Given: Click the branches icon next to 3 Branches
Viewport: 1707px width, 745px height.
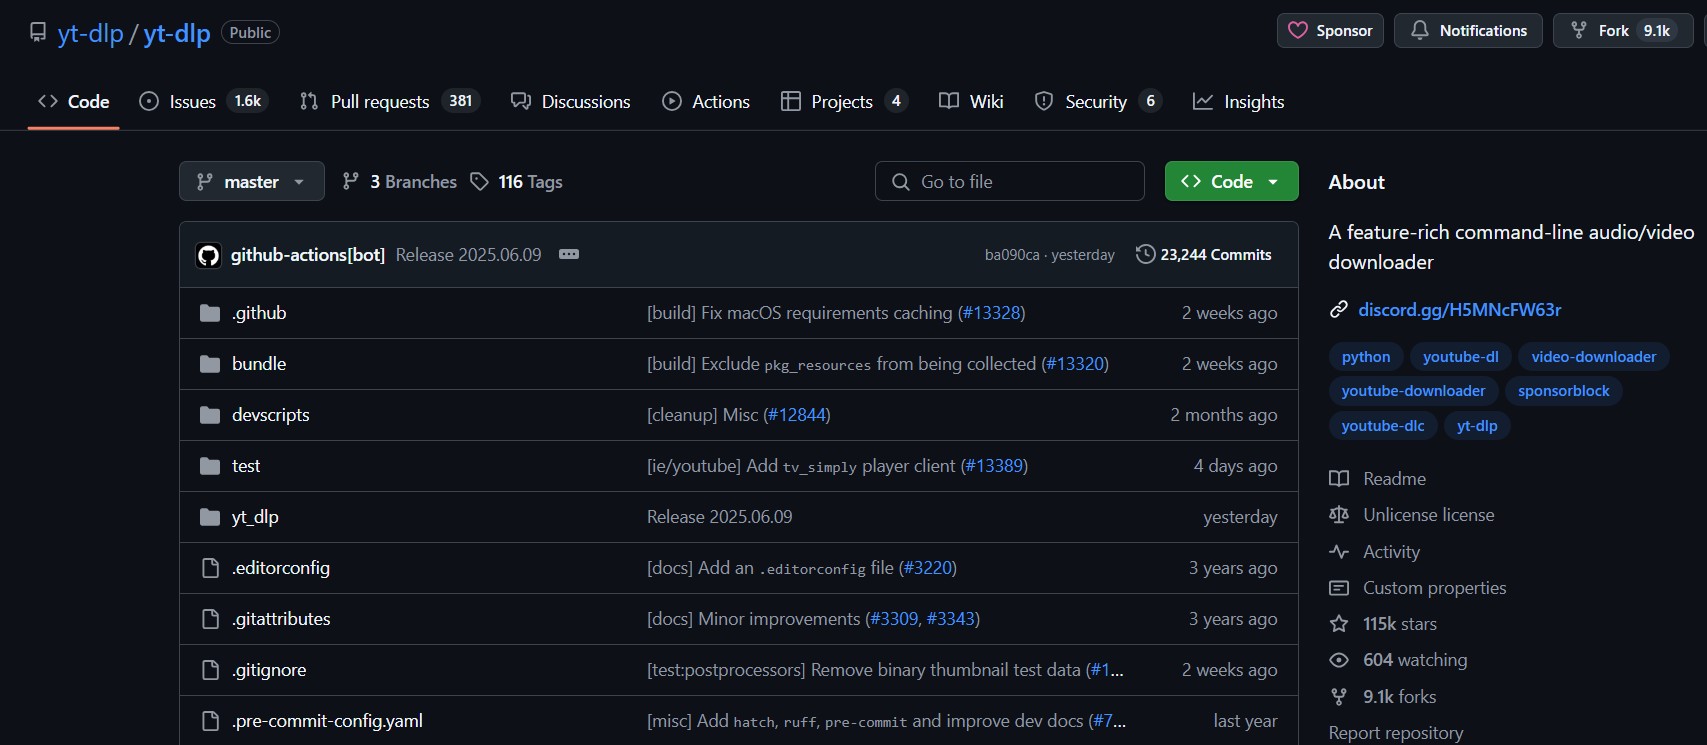Looking at the screenshot, I should pyautogui.click(x=350, y=182).
